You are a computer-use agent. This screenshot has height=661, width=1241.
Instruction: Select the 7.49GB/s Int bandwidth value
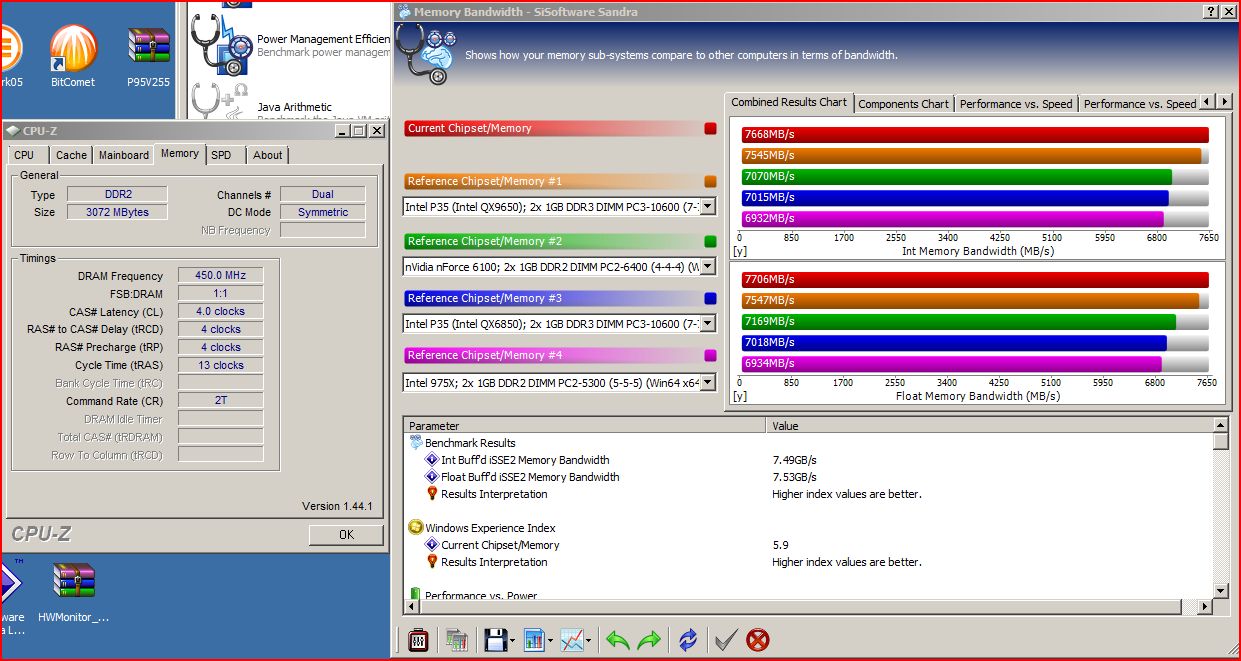pos(794,460)
